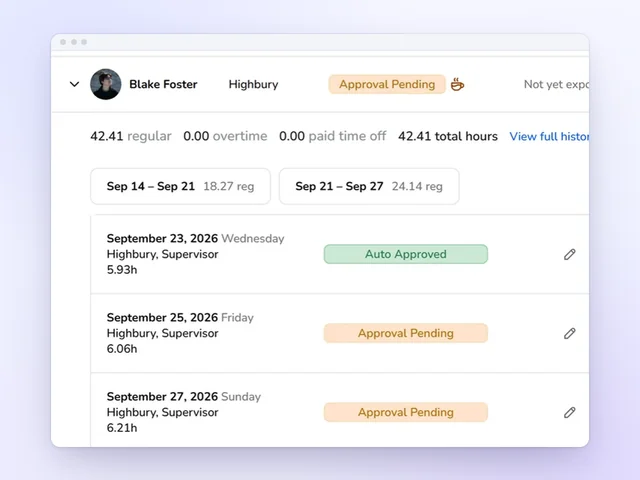This screenshot has height=480, width=640.
Task: Edit the September 25, 2026 entry
Action: (x=570, y=333)
